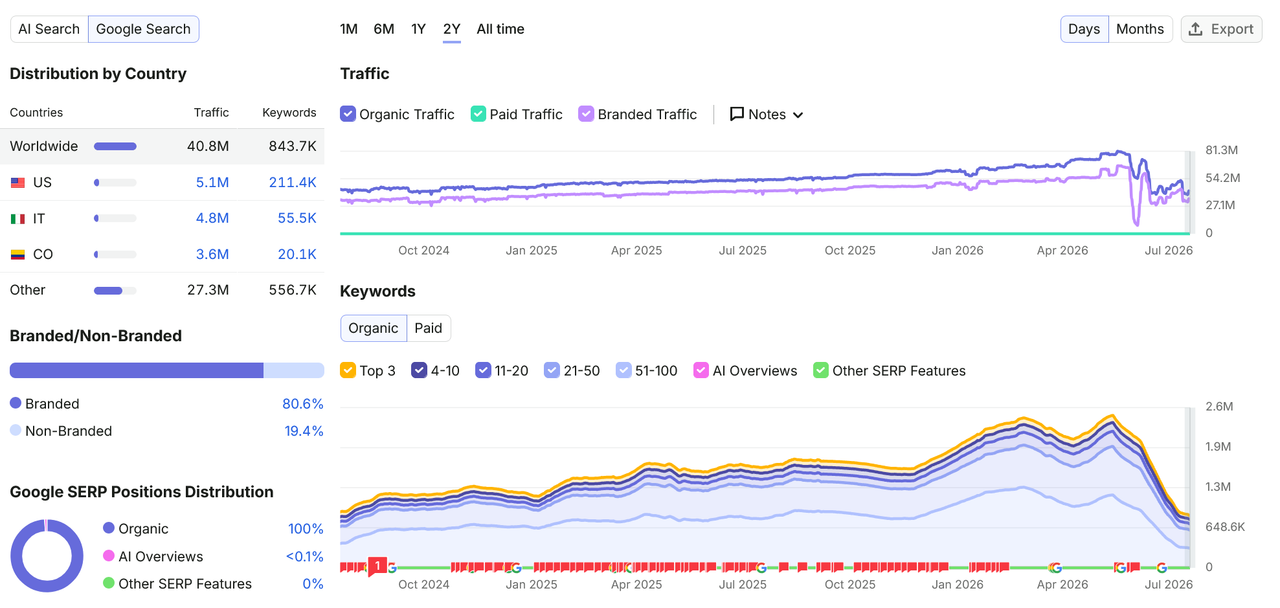Select the Google Search tab
This screenshot has width=1280, height=608.
pos(143,29)
